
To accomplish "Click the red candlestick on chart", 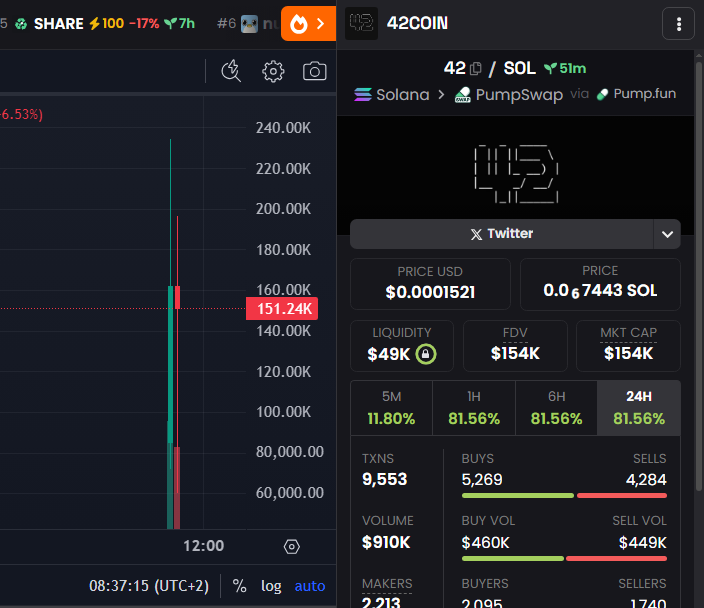I will (177, 297).
